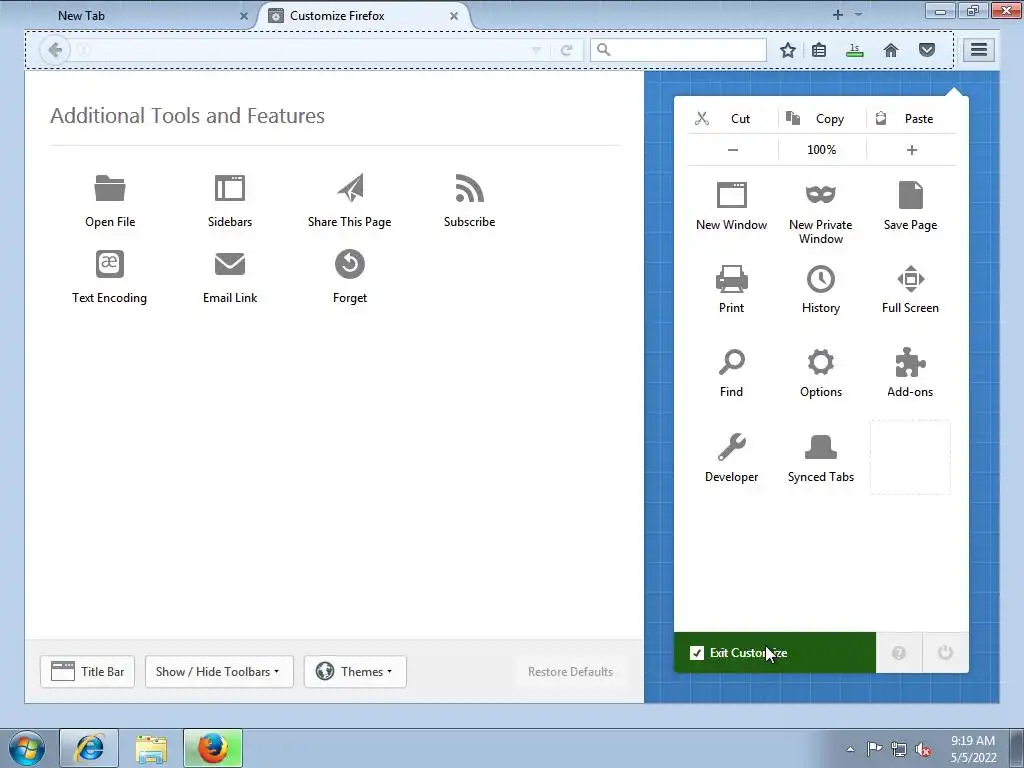Click the Restore Defaults button
The image size is (1024, 768).
(x=570, y=672)
